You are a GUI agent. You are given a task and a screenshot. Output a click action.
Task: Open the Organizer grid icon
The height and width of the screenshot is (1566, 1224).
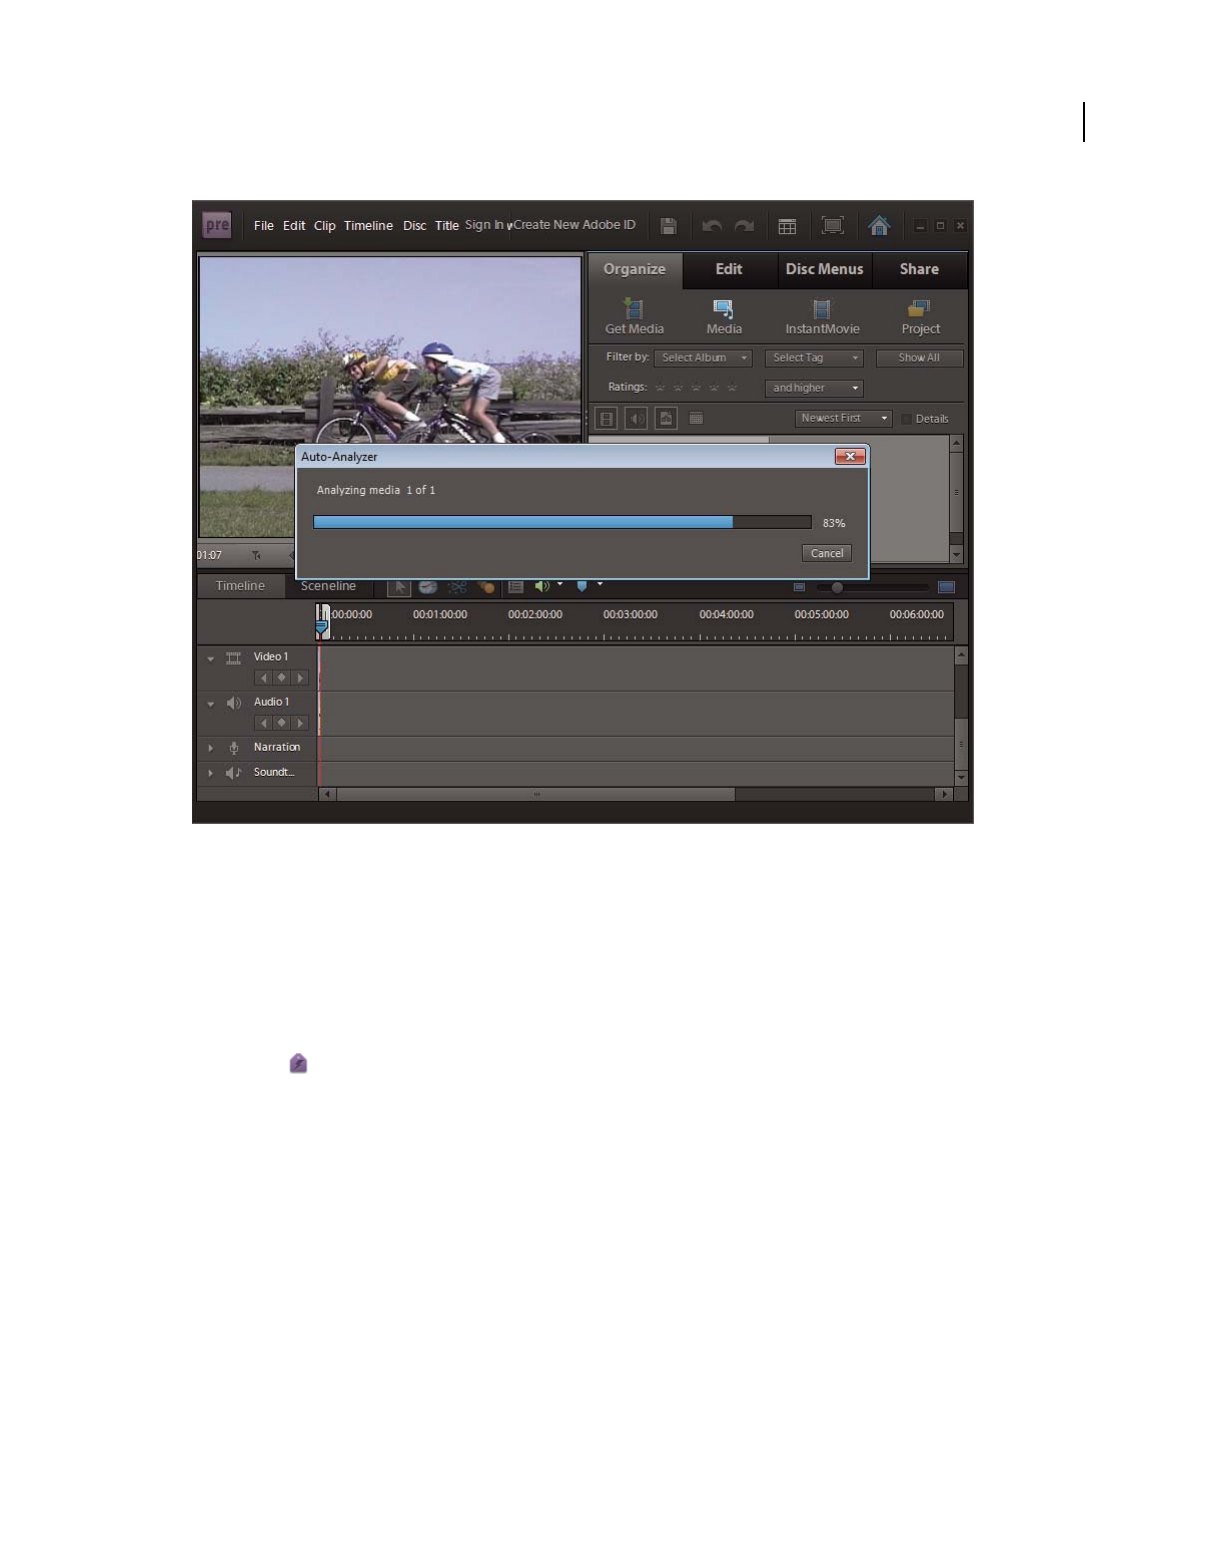coord(787,226)
